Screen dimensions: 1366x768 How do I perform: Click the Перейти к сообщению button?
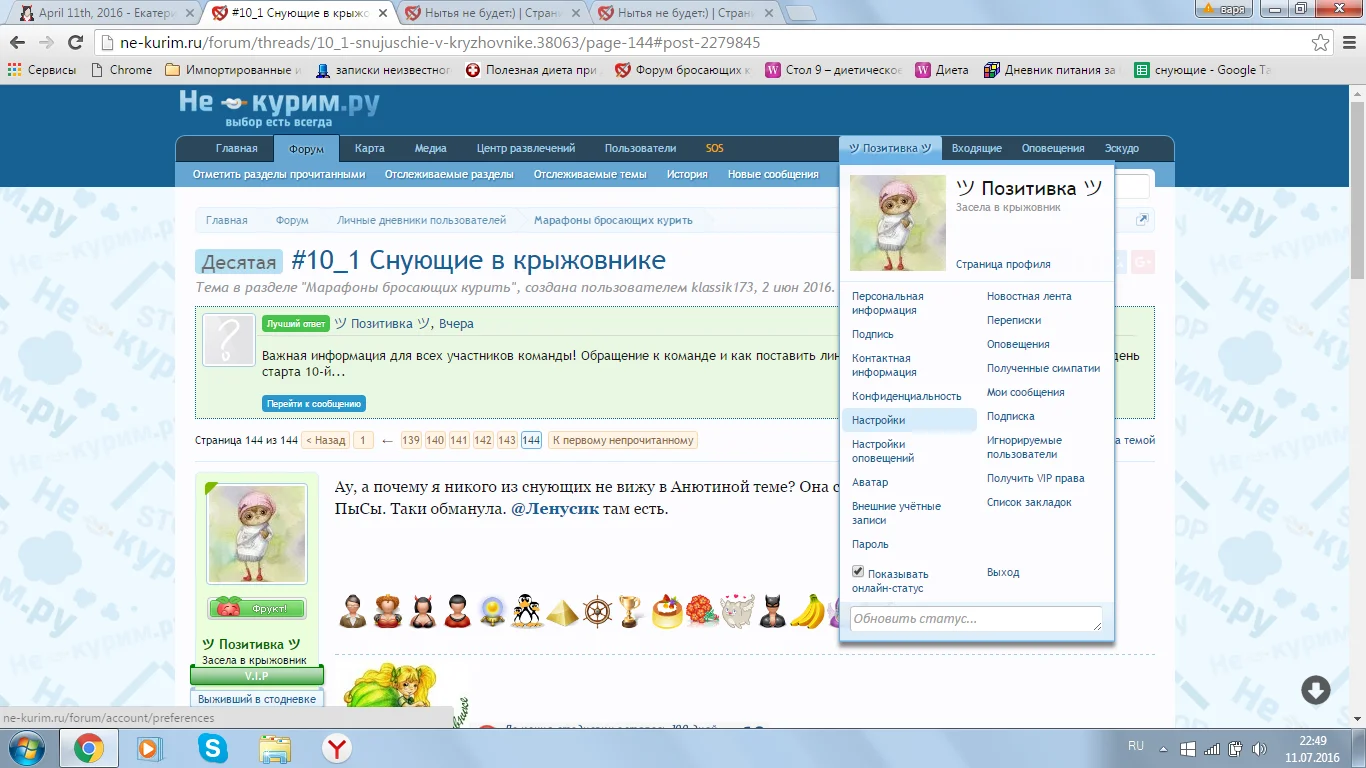click(x=314, y=404)
